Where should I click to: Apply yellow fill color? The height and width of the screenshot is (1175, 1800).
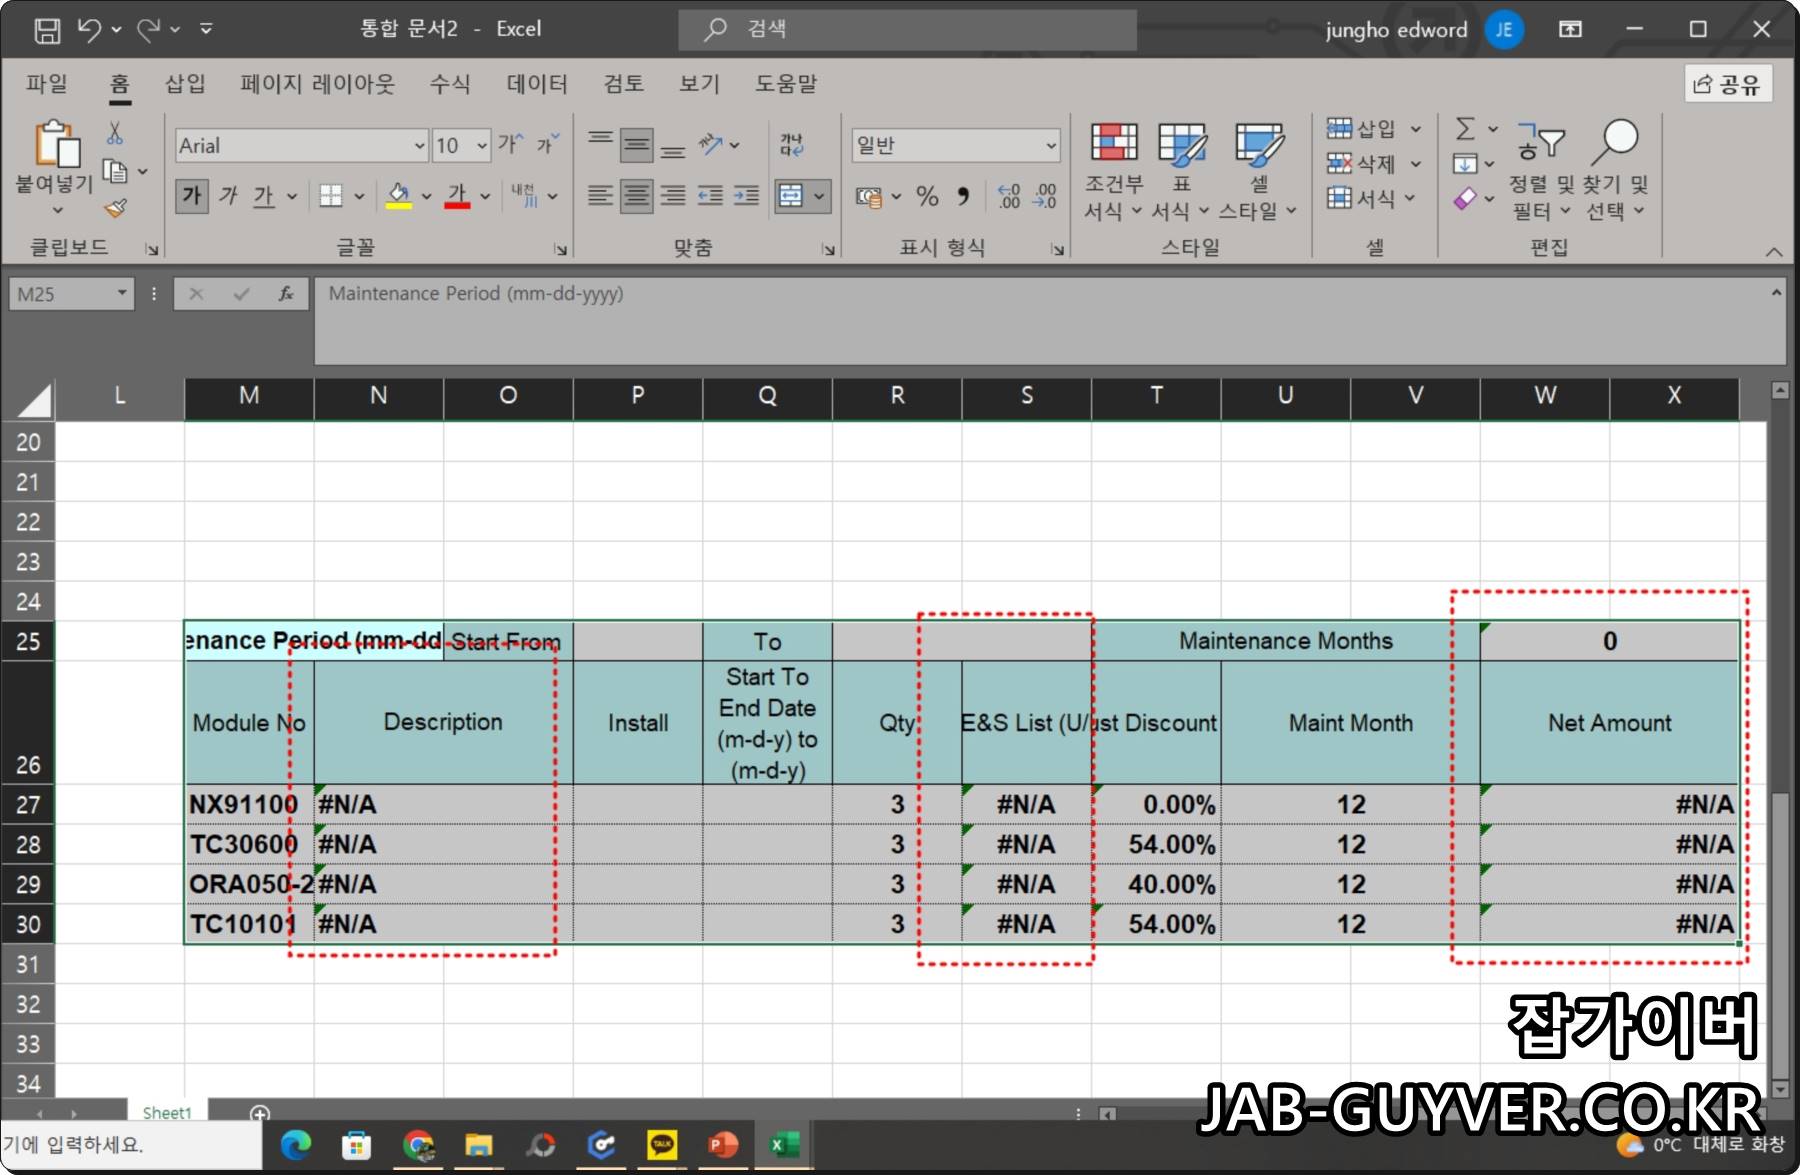(x=398, y=196)
